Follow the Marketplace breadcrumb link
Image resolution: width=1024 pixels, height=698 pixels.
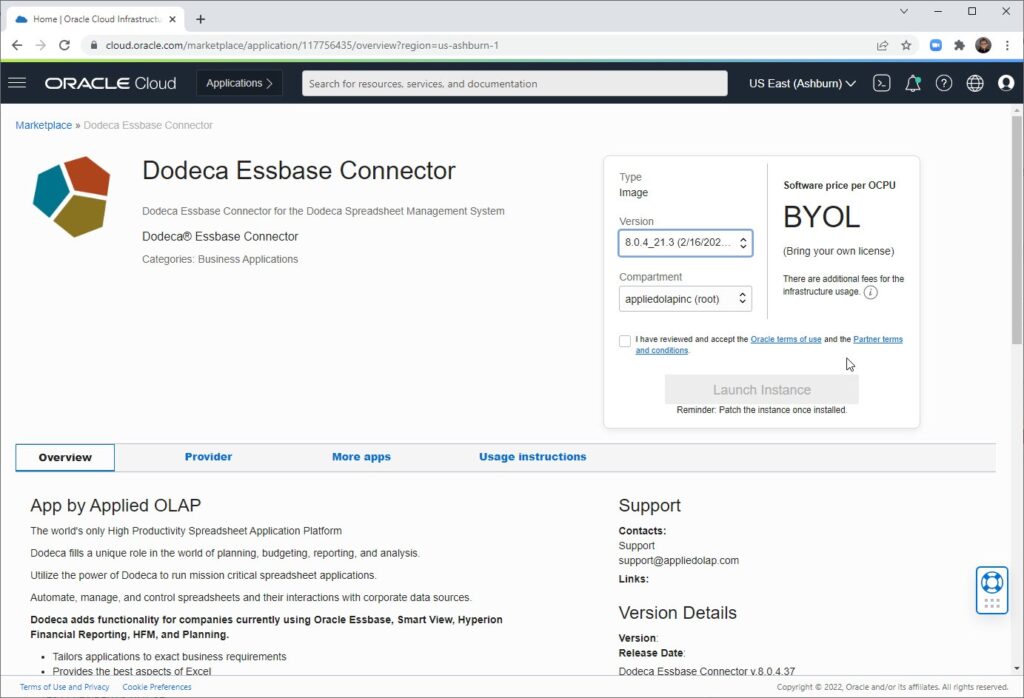44,125
